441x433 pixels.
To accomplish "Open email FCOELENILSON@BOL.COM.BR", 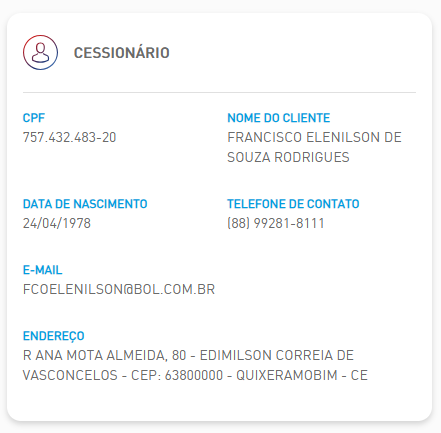I will pos(119,289).
